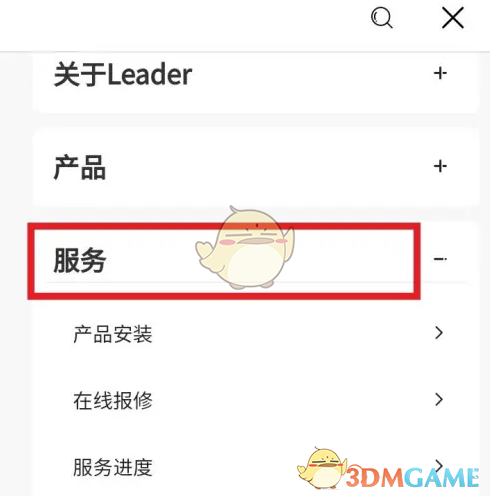Open 在线报修 arrow chevron
Viewport: 490px width, 496px height.
(x=439, y=399)
